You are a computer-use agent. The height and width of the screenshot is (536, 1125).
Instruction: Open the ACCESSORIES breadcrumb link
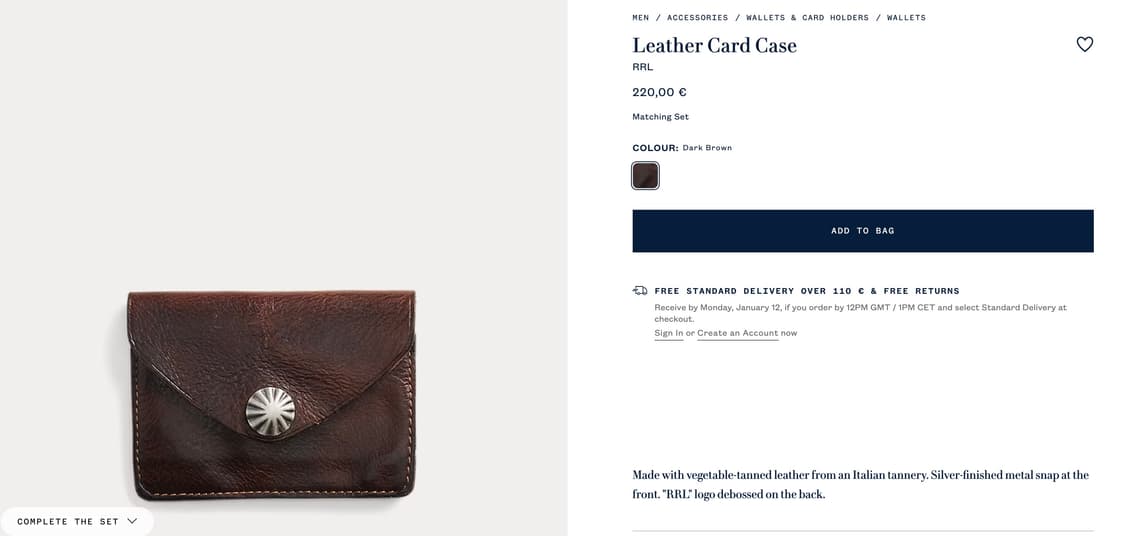[697, 17]
